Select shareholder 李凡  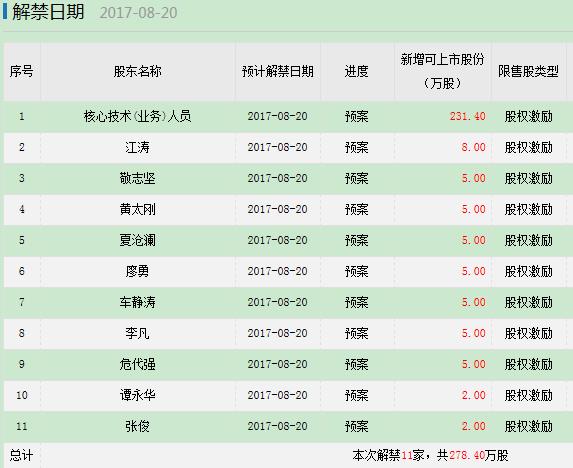coord(137,333)
